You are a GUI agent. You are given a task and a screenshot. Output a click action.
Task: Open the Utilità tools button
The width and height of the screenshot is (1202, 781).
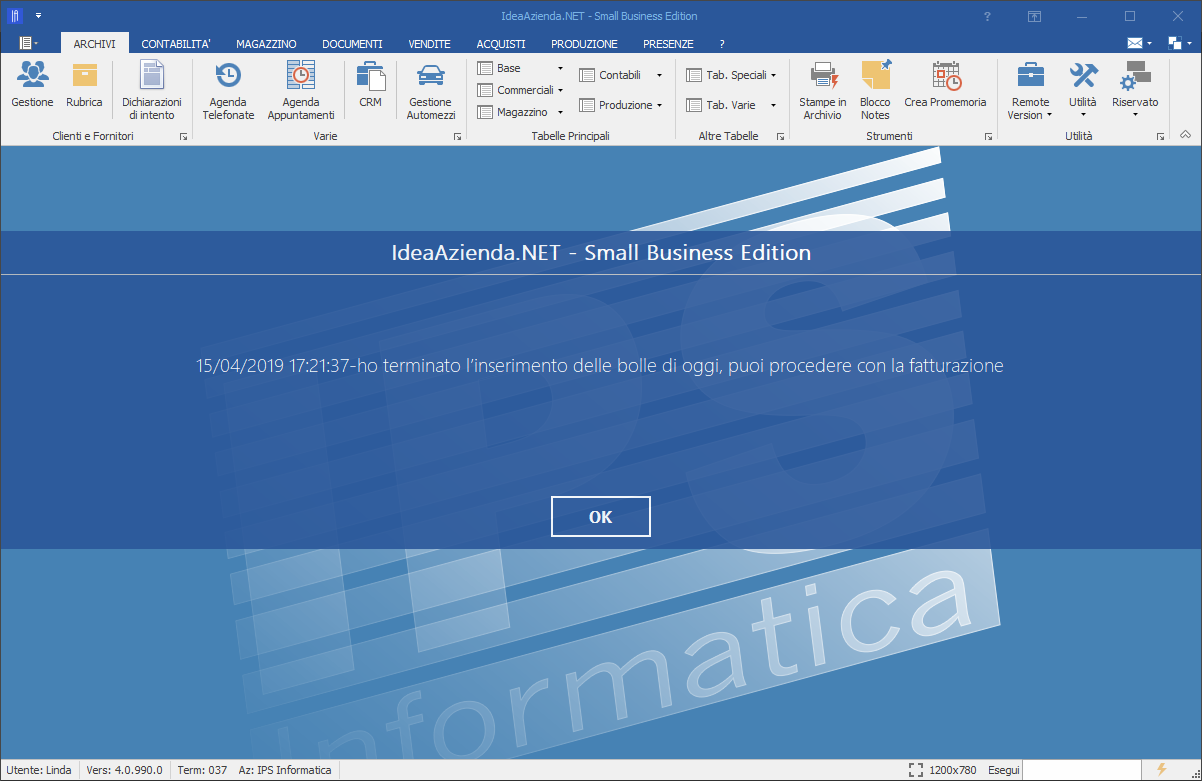pos(1083,91)
